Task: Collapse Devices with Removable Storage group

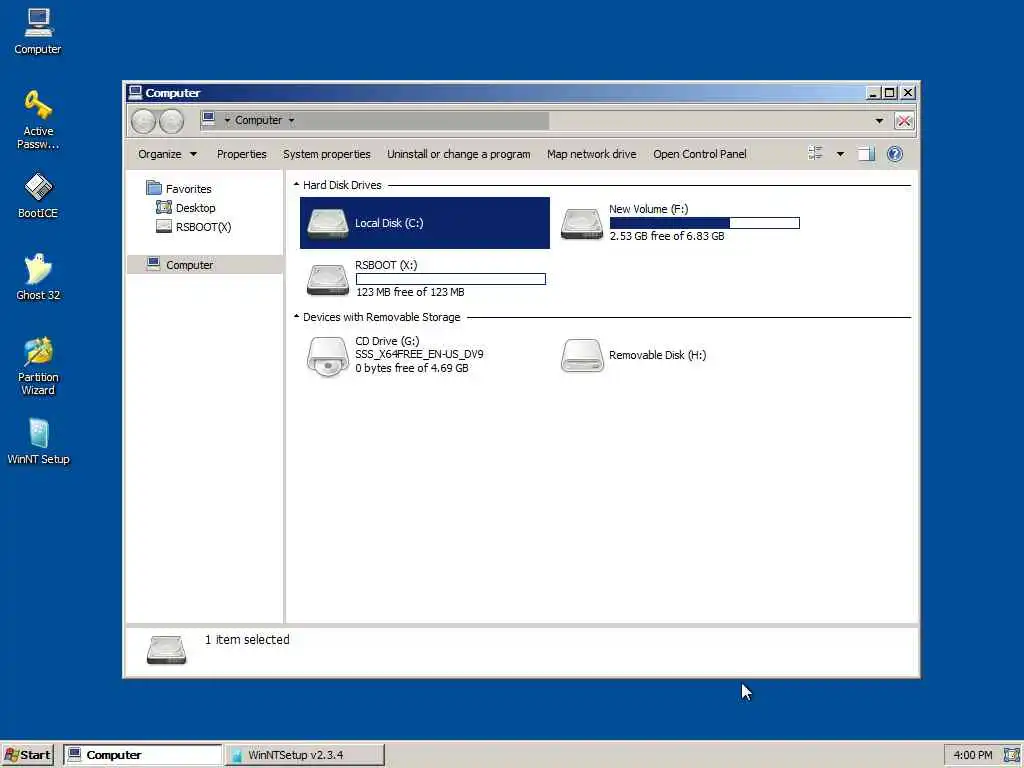Action: point(296,317)
